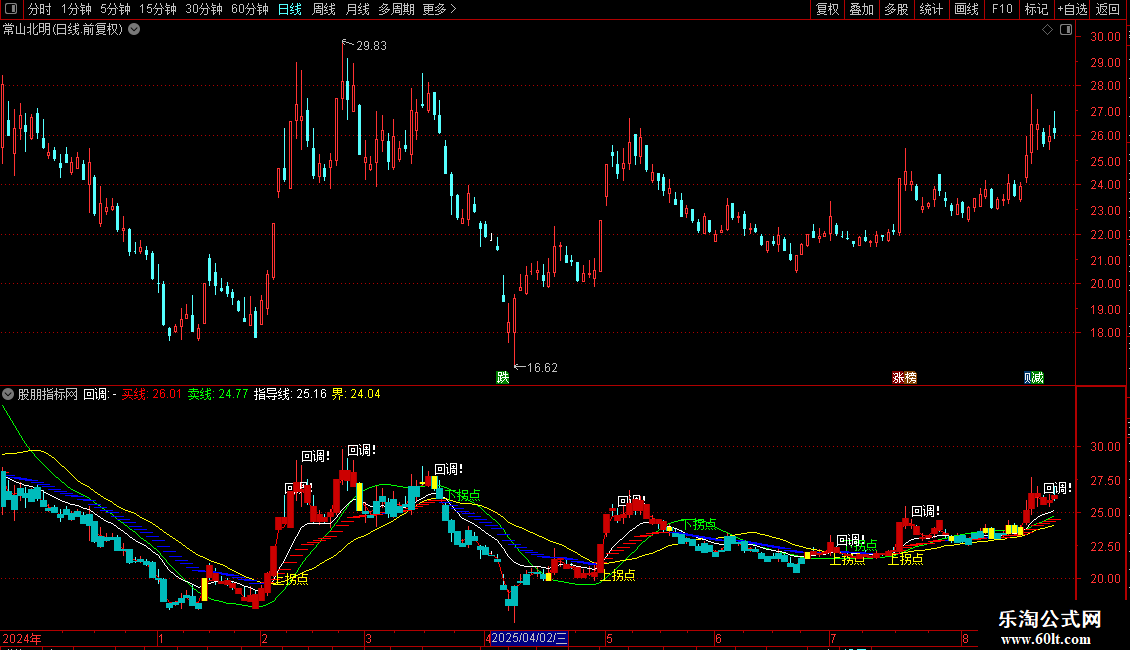Screen dimensions: 1130x650
Task: Switch to the 月线 monthly tab
Action: pos(357,9)
